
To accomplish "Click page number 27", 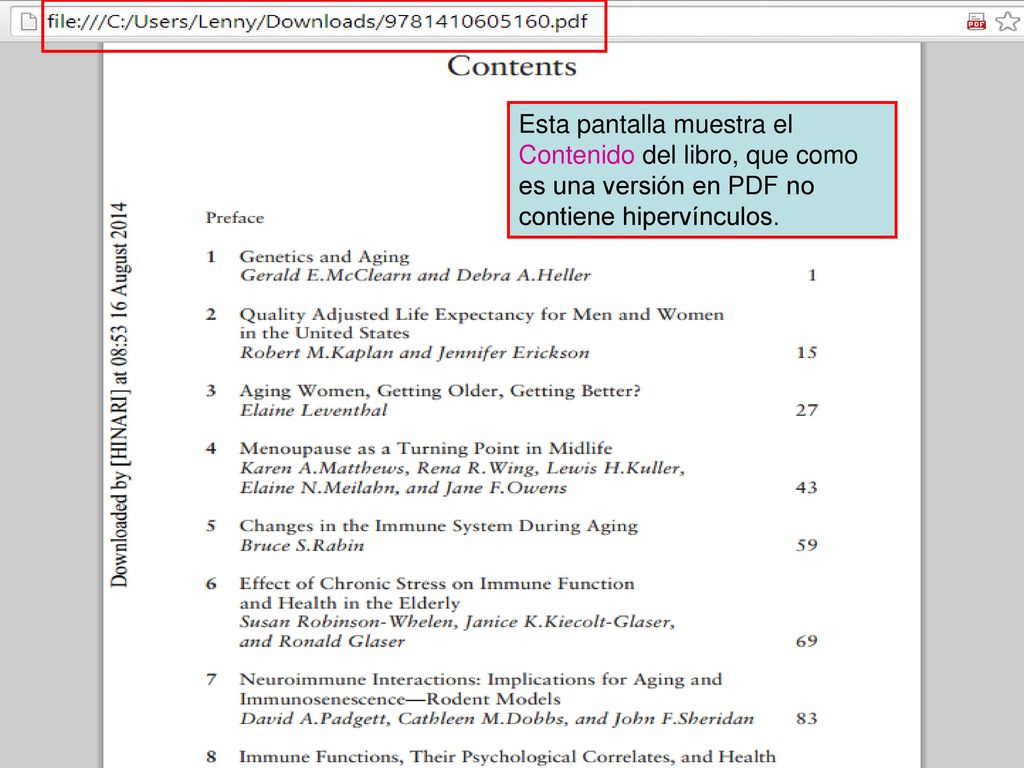I will (807, 410).
